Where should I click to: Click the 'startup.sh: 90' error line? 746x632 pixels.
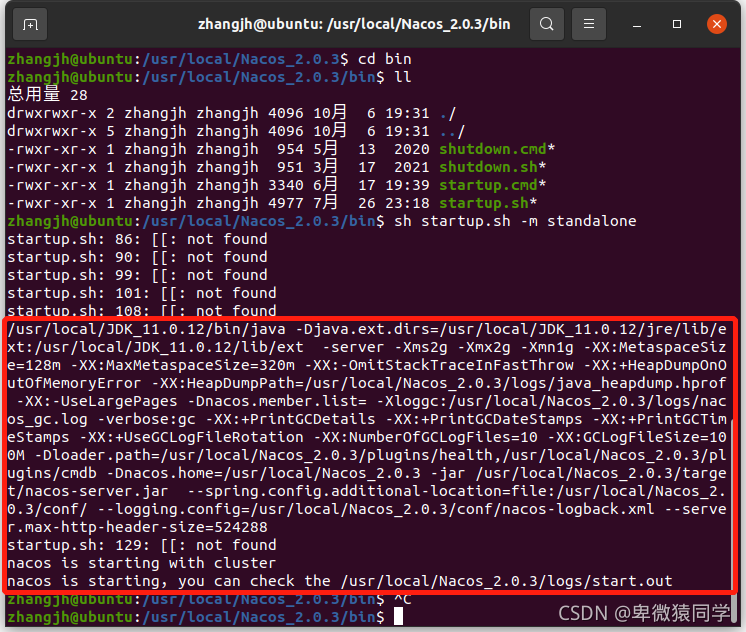pyautogui.click(x=137, y=257)
